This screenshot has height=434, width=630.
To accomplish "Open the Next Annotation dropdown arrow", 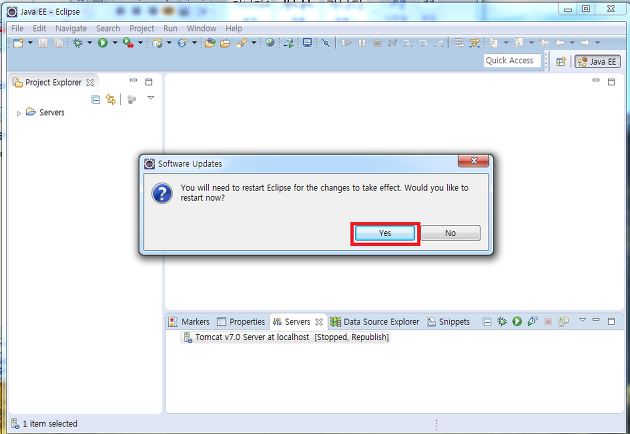I will [x=506, y=43].
